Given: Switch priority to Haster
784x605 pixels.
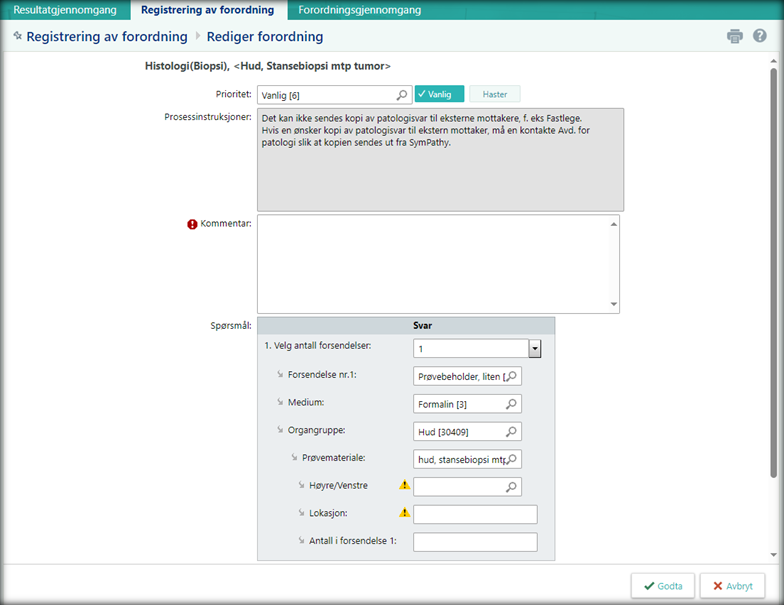Looking at the screenshot, I should tap(495, 94).
